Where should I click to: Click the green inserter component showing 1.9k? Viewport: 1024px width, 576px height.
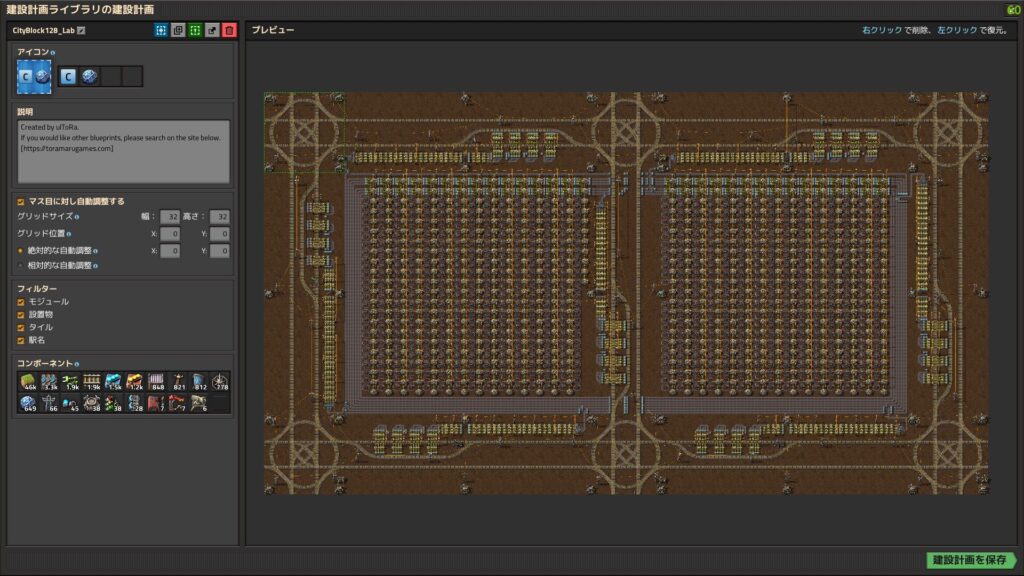(71, 382)
